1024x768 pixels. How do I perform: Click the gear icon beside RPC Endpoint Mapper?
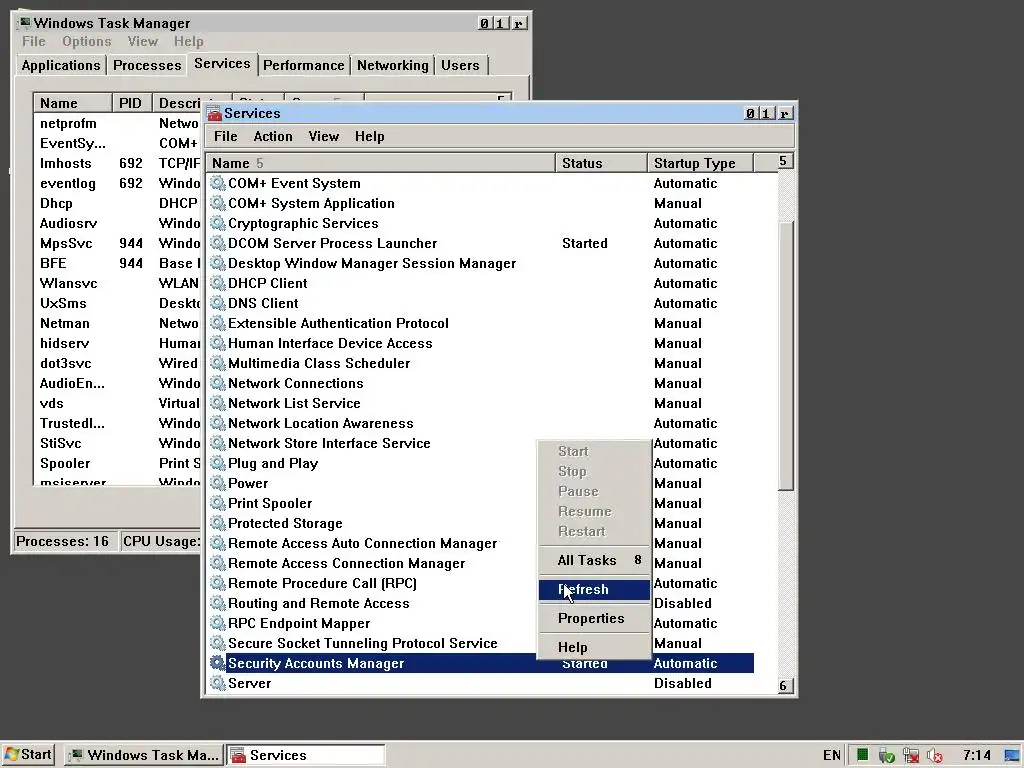pos(217,623)
